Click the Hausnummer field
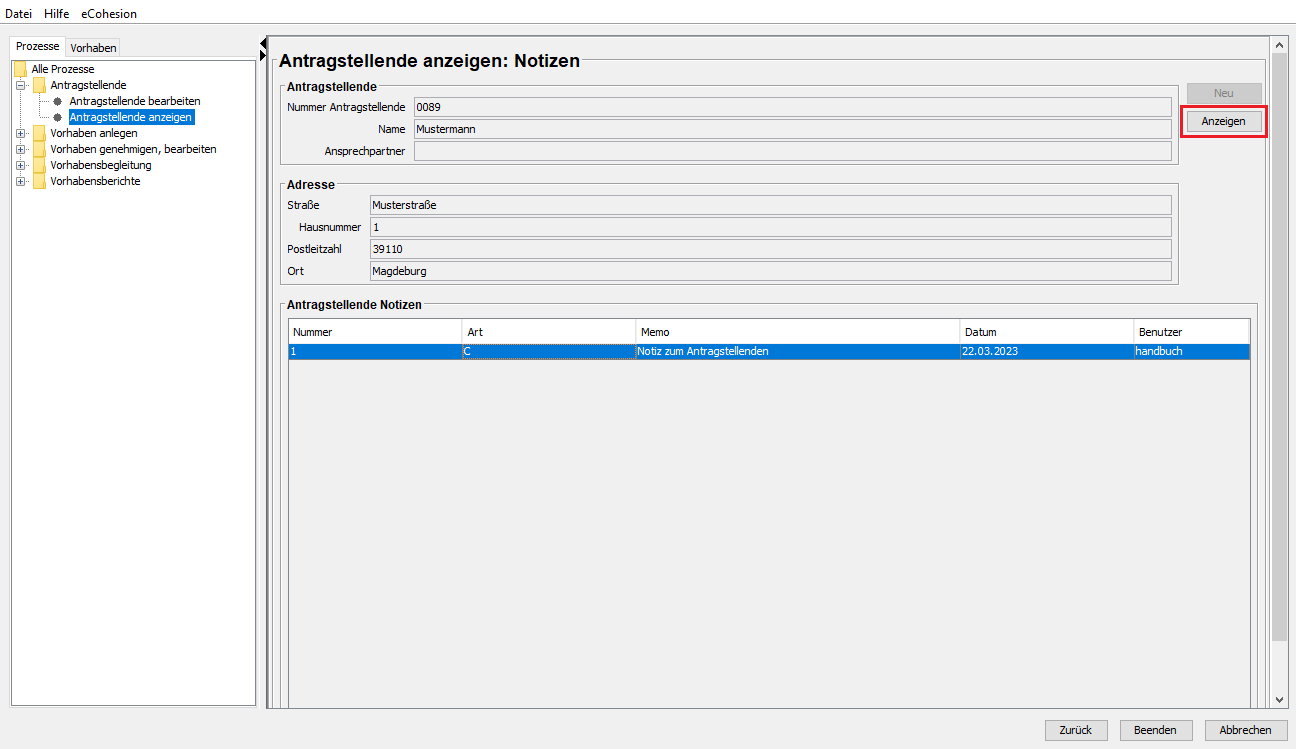 coord(770,227)
